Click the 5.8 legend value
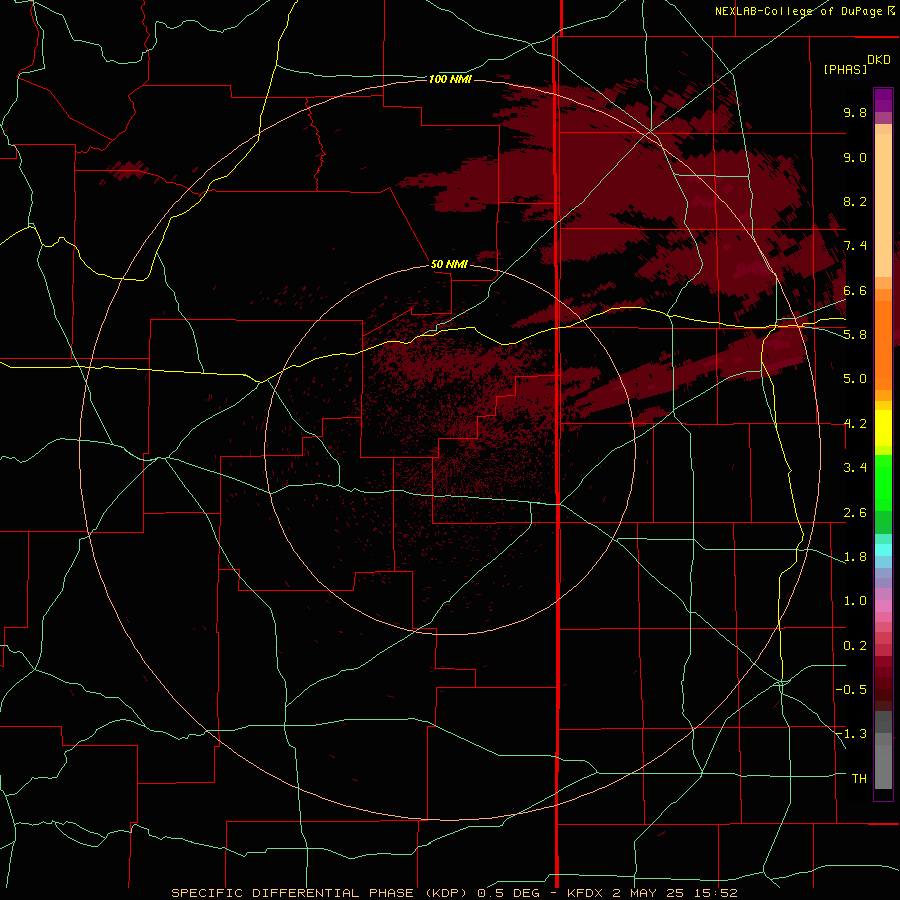Image resolution: width=900 pixels, height=900 pixels. coord(855,334)
